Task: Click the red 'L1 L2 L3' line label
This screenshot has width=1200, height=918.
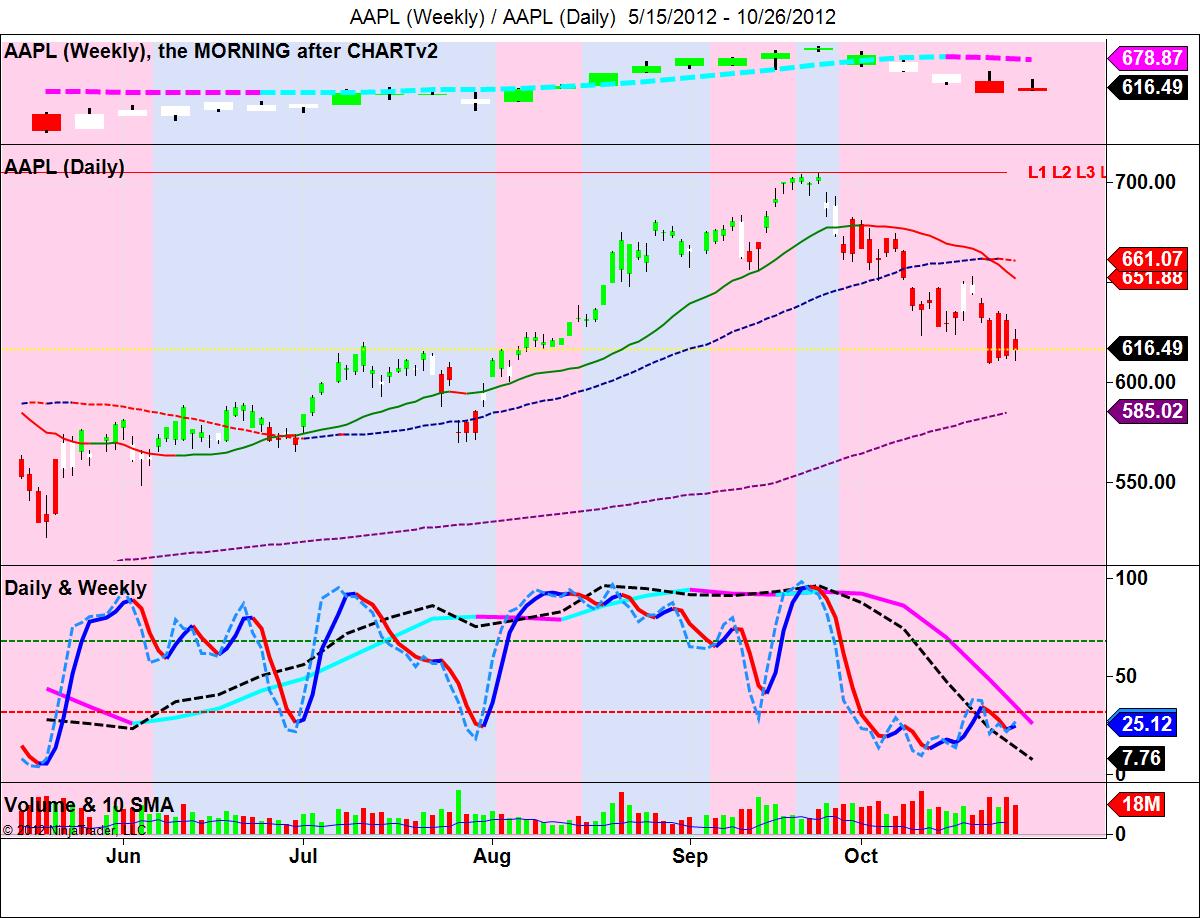Action: (1067, 173)
